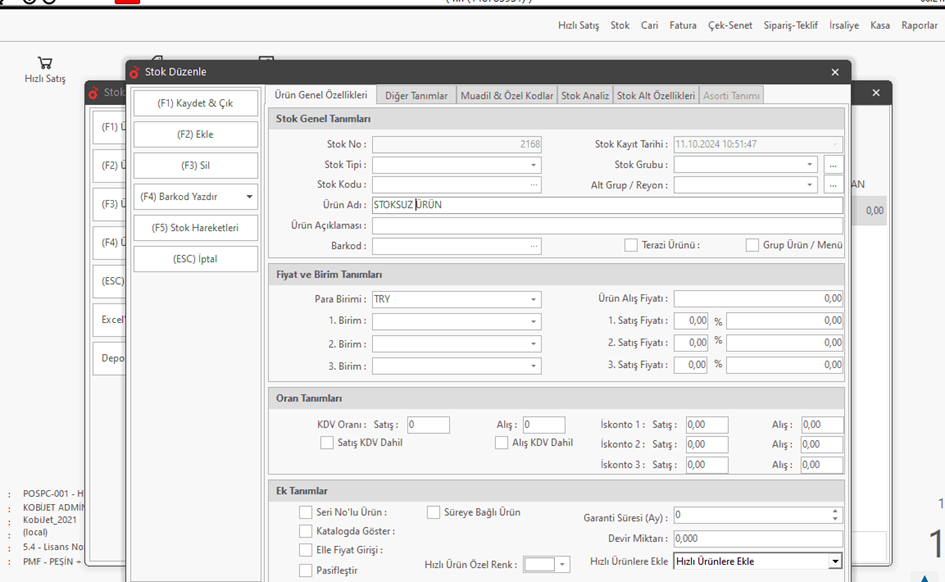Focus the Ürün Adı field

607,205
